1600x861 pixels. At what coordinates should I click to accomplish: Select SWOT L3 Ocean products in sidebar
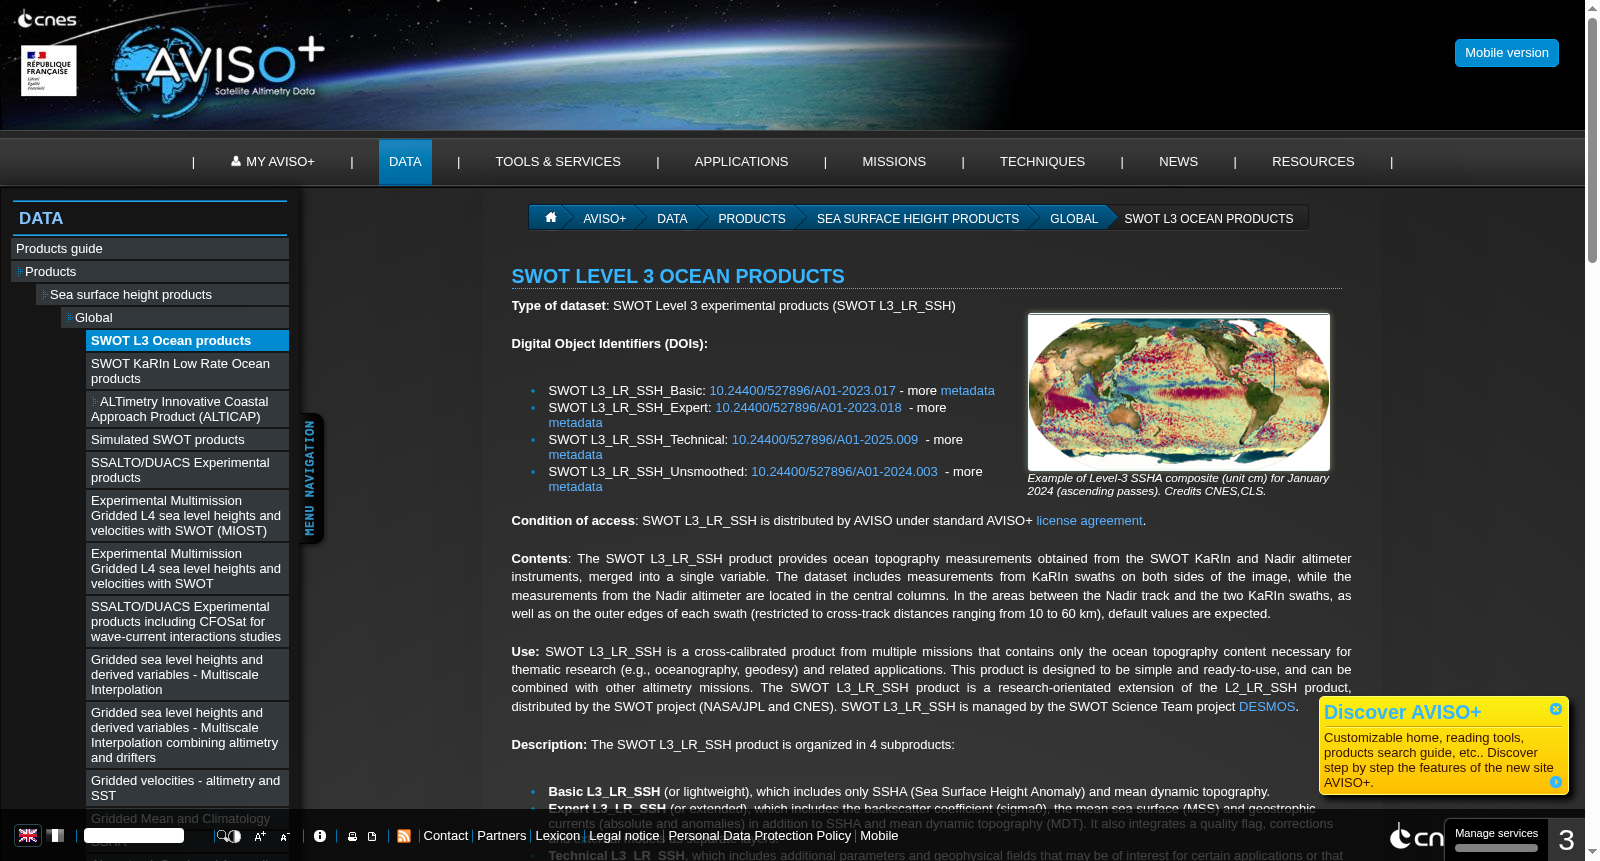(187, 341)
